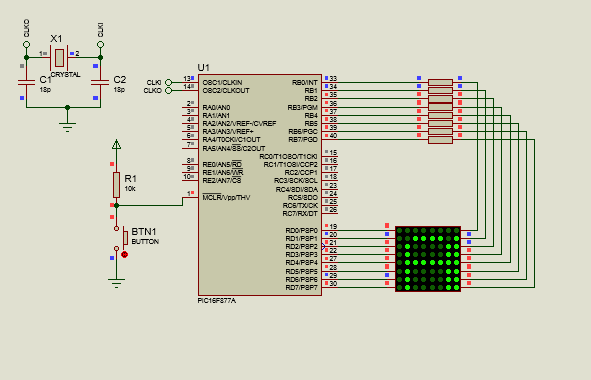Click the CLKO terminal at pin 14
Screen dimensions: 591x380
pyautogui.click(x=168, y=90)
